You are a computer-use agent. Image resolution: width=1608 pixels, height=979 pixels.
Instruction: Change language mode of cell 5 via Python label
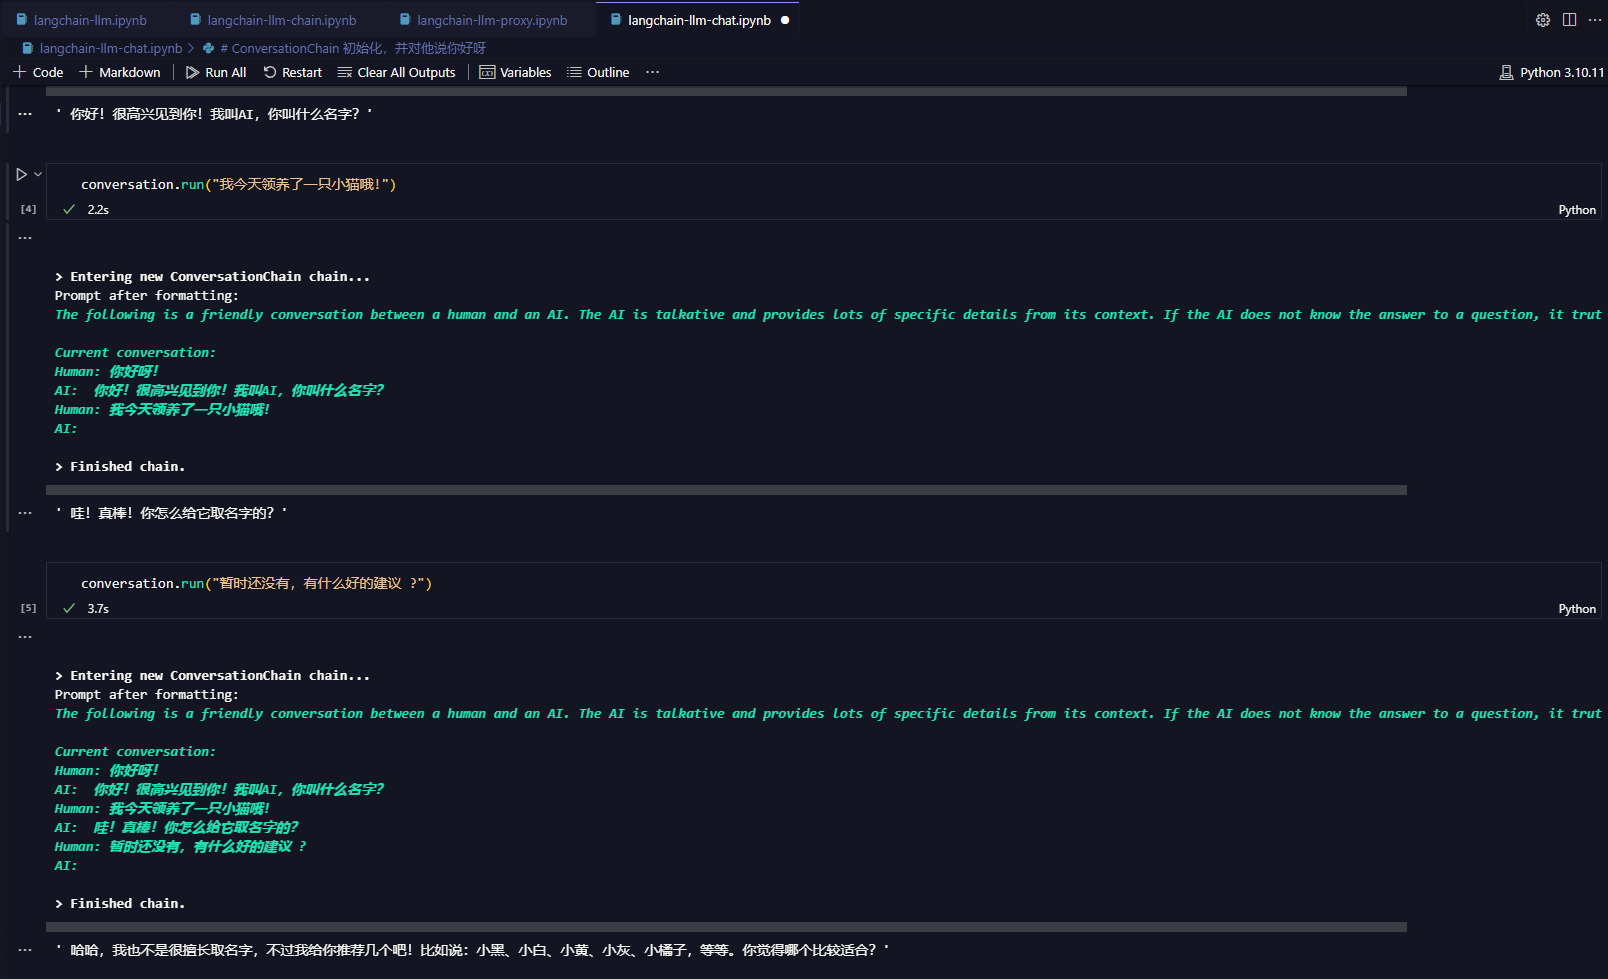tap(1577, 609)
